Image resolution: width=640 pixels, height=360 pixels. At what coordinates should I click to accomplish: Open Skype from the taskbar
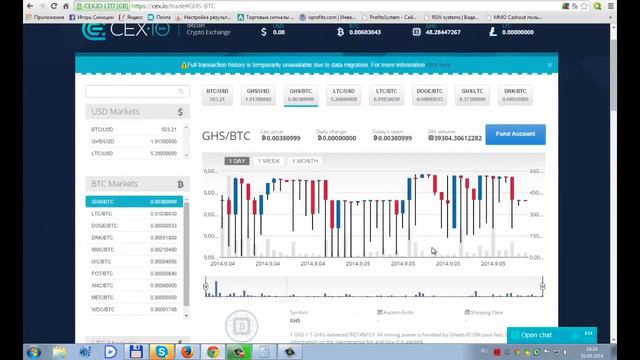coord(161,352)
